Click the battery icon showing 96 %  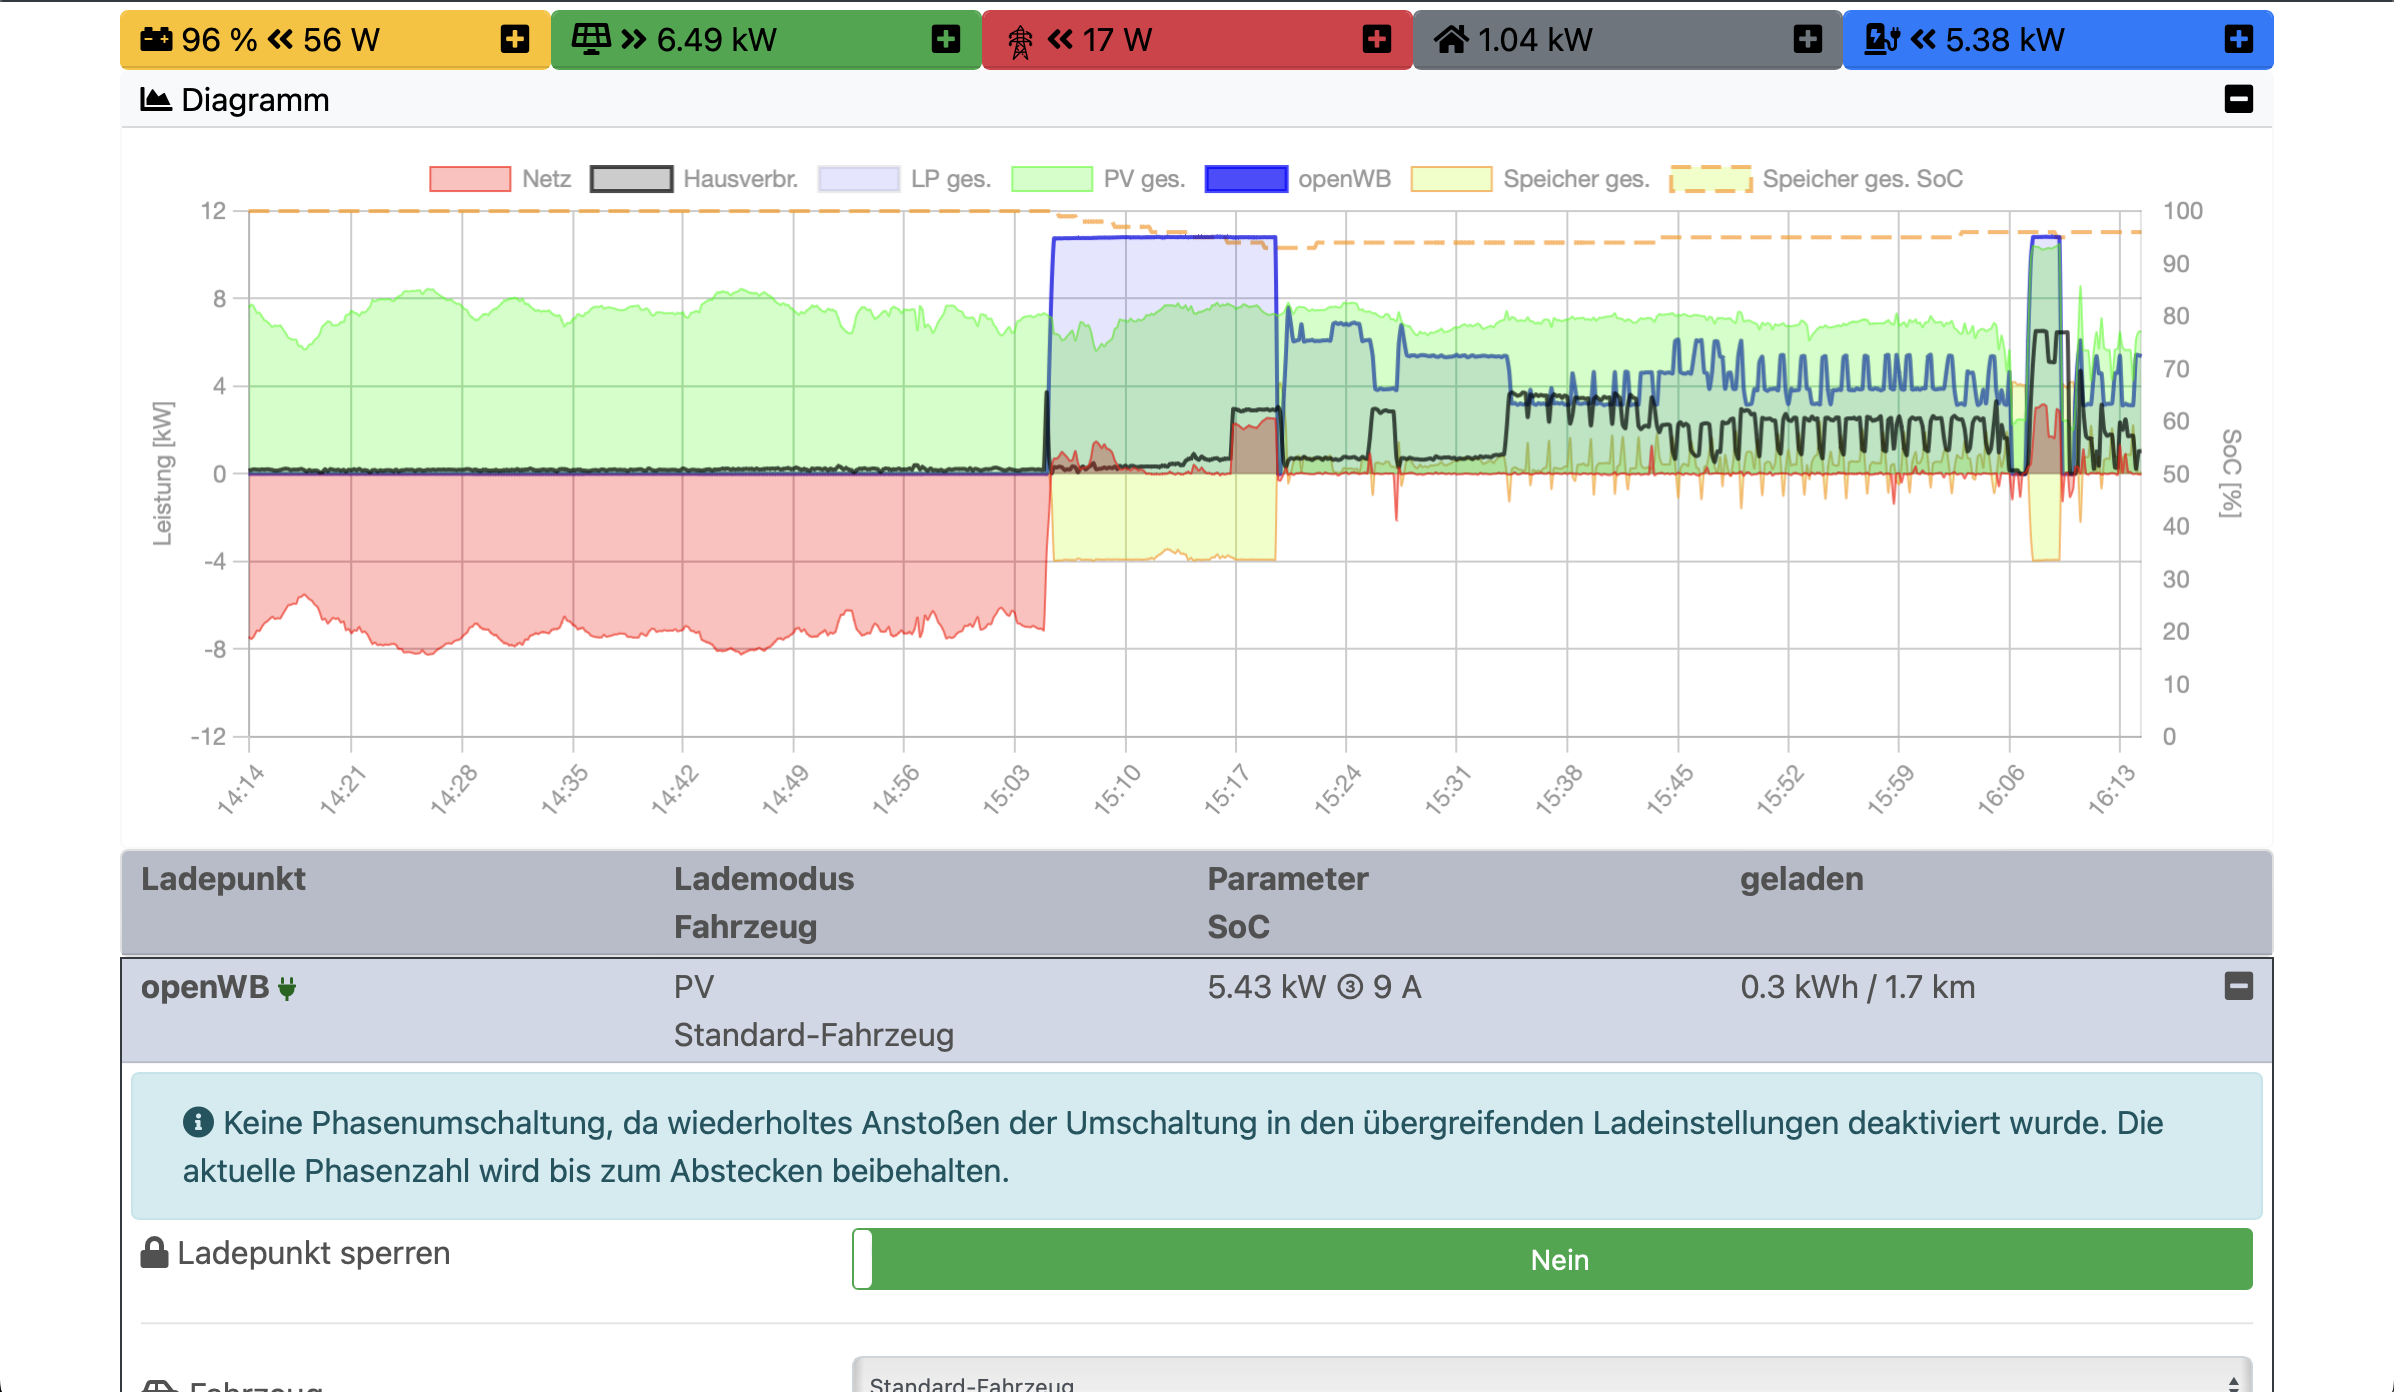click(156, 39)
